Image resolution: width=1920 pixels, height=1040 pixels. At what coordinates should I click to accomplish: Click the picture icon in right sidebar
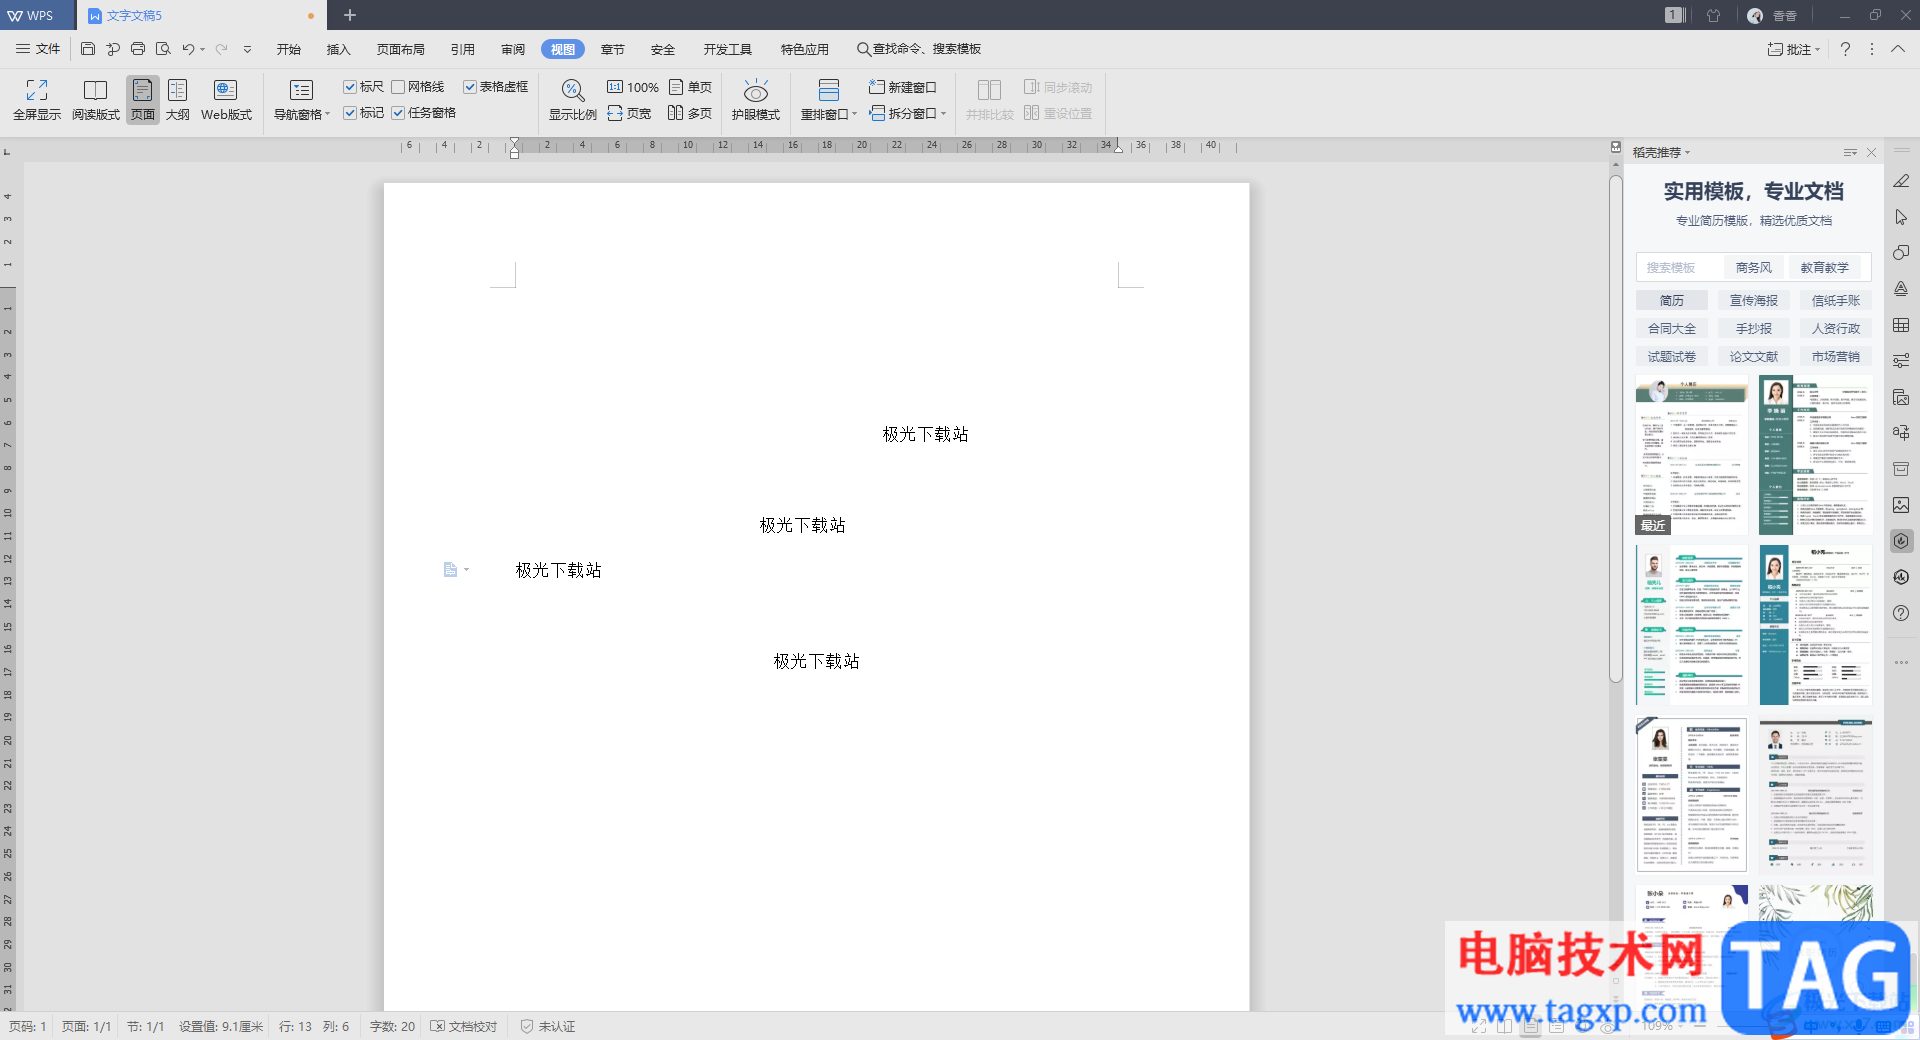(1901, 505)
